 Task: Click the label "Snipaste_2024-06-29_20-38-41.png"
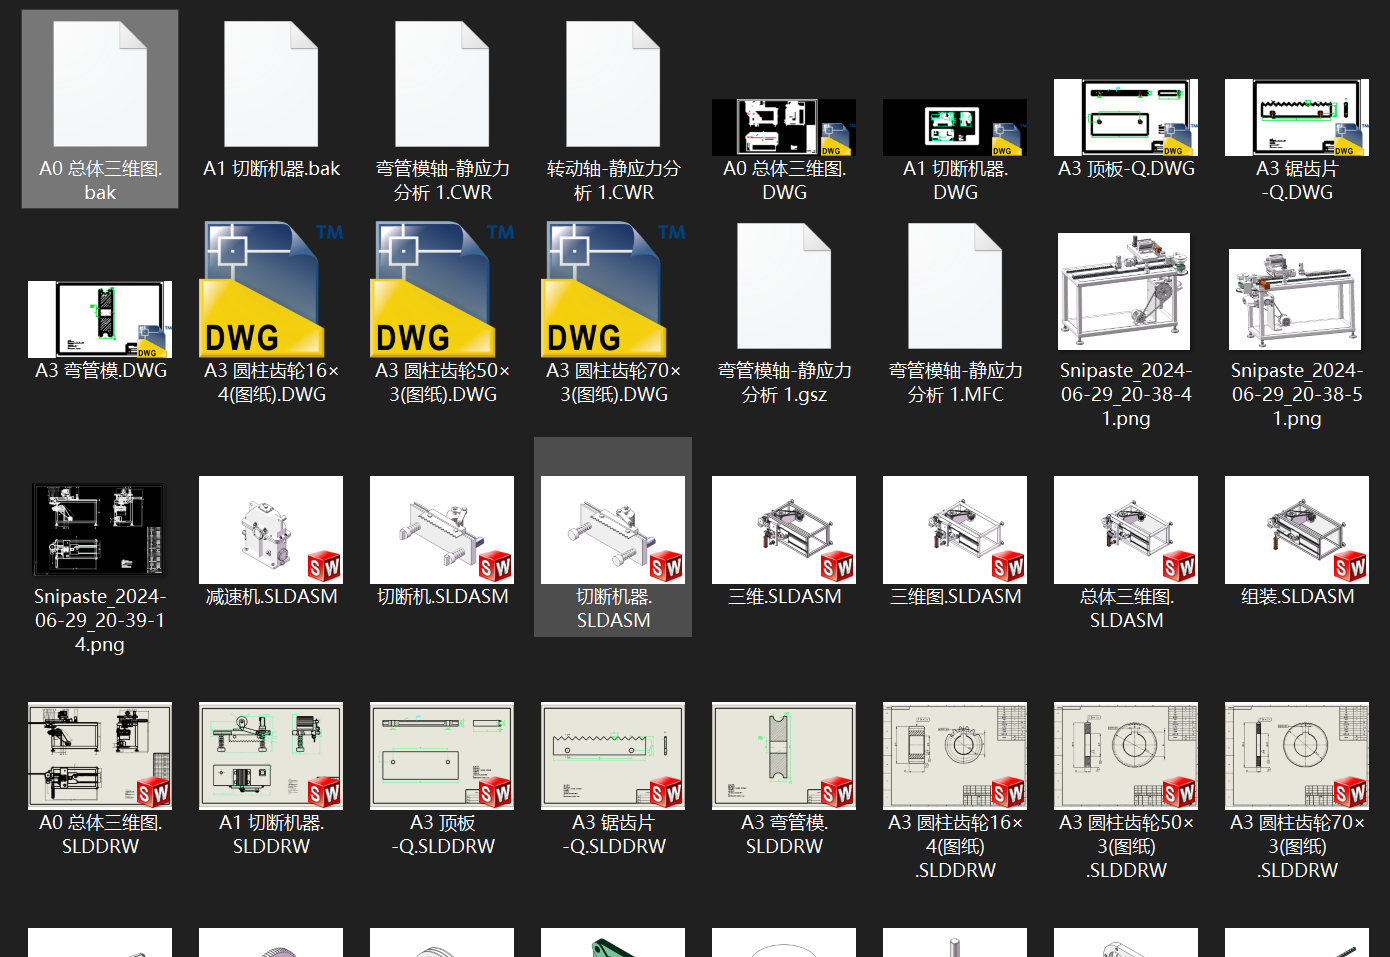1126,395
